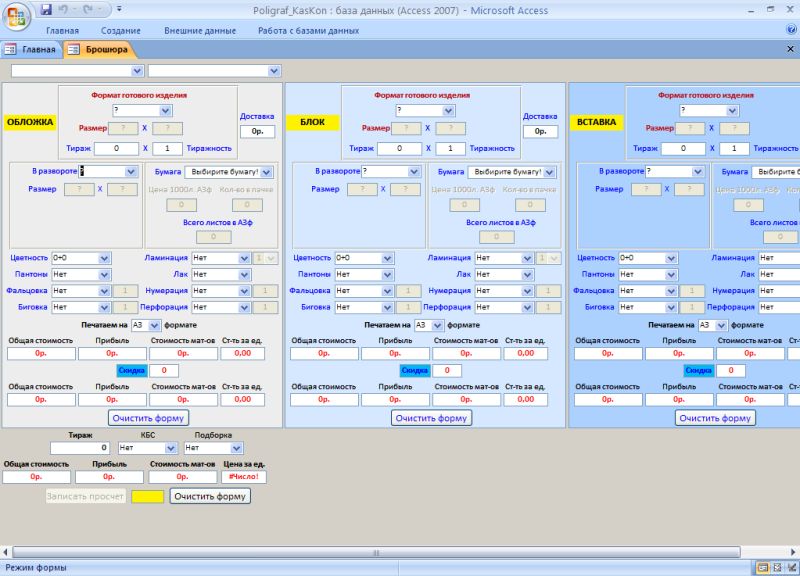This screenshot has width=800, height=576.
Task: Expand Ламинация dropdown in БЛОК panel
Action: click(x=527, y=258)
